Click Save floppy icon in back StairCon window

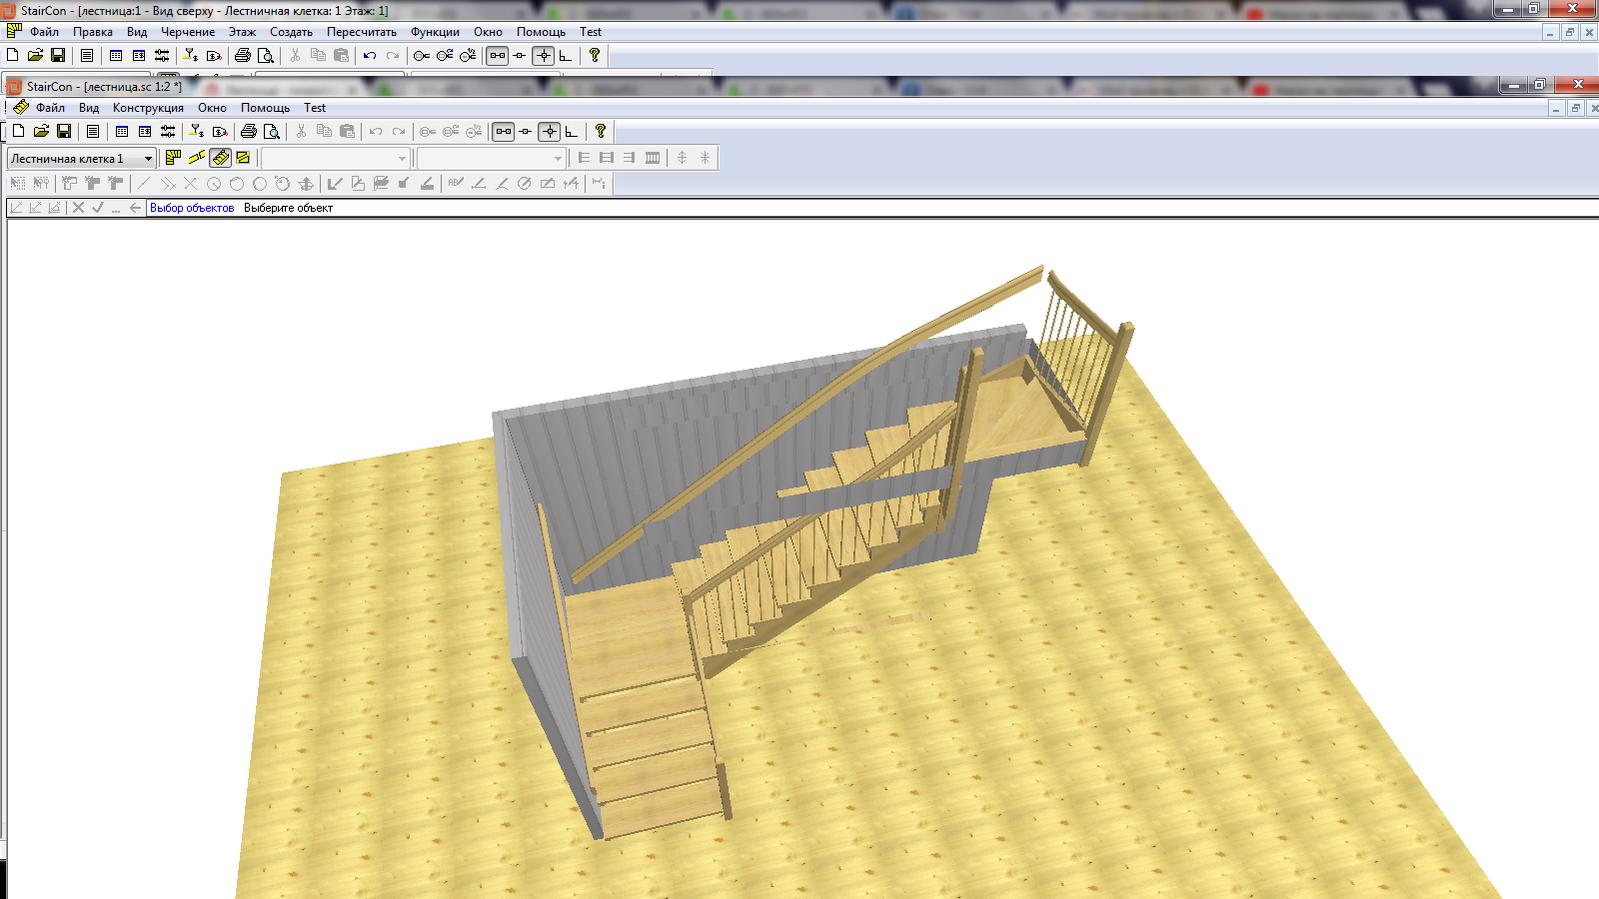(58, 56)
